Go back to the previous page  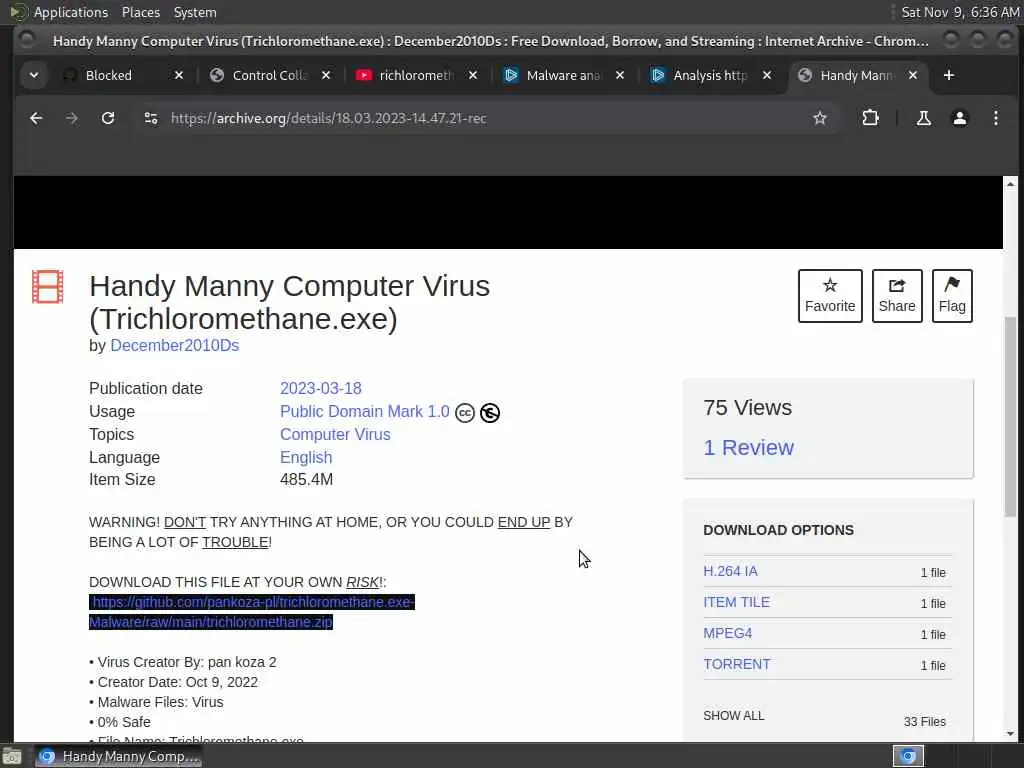(36, 118)
